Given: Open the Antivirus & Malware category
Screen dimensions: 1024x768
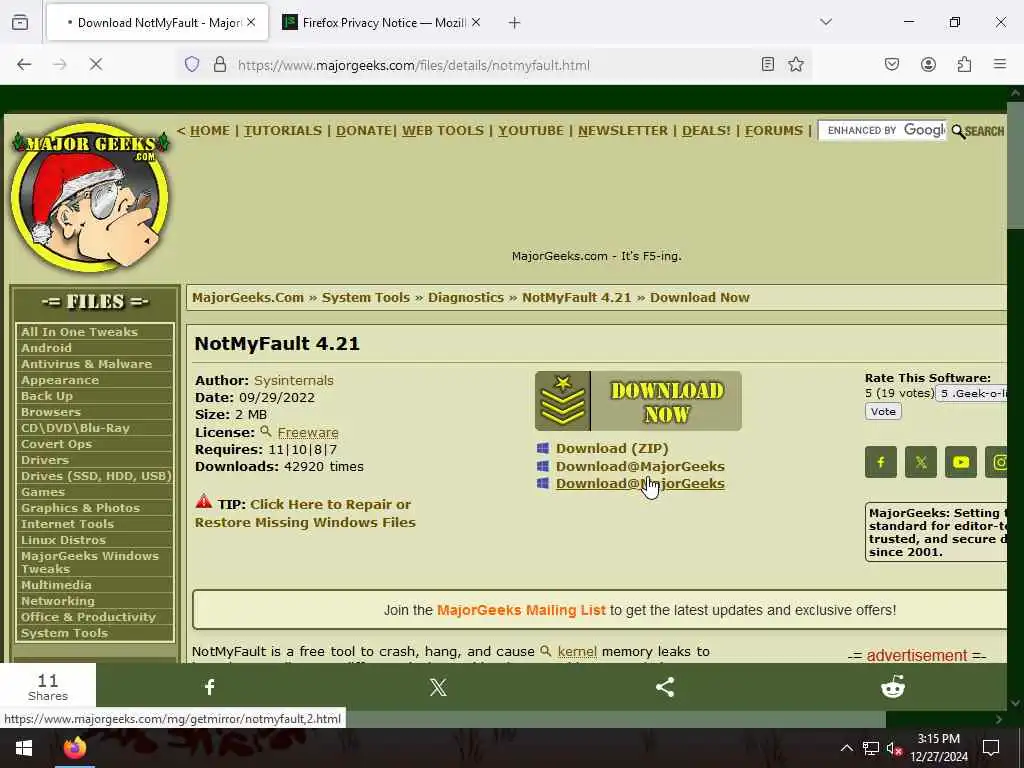Looking at the screenshot, I should tap(86, 364).
